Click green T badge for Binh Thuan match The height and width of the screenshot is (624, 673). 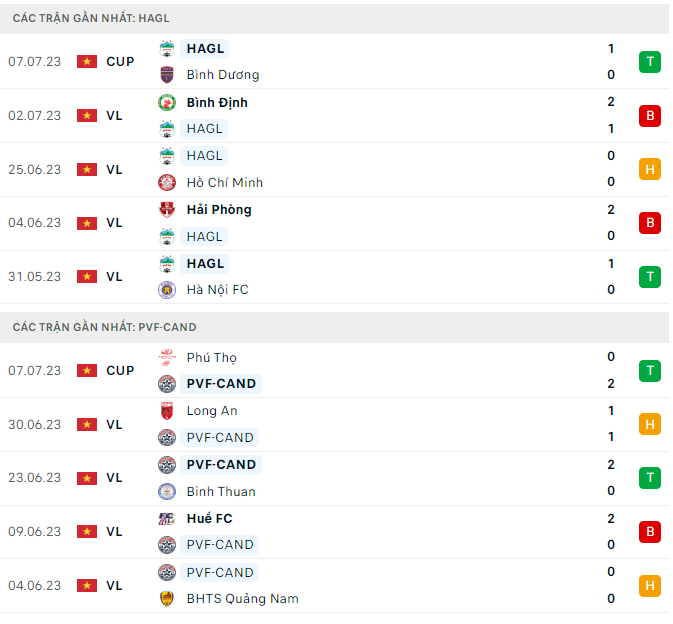tap(650, 478)
